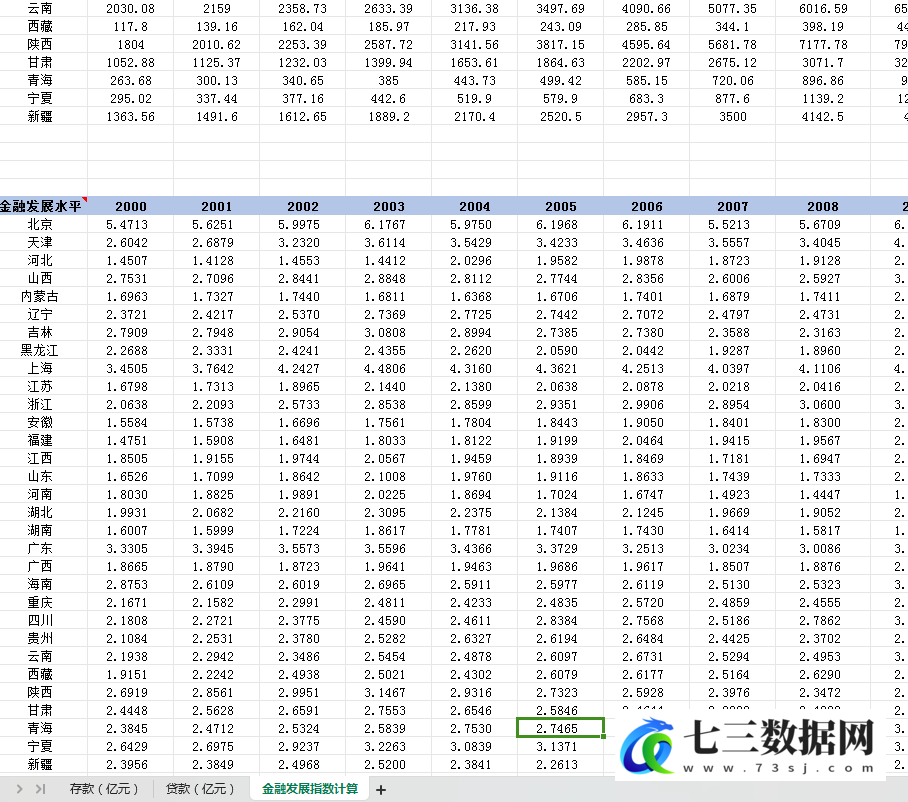The image size is (908, 802).
Task: Switch to the 存款（亿元）sheet tab
Action: [x=104, y=789]
